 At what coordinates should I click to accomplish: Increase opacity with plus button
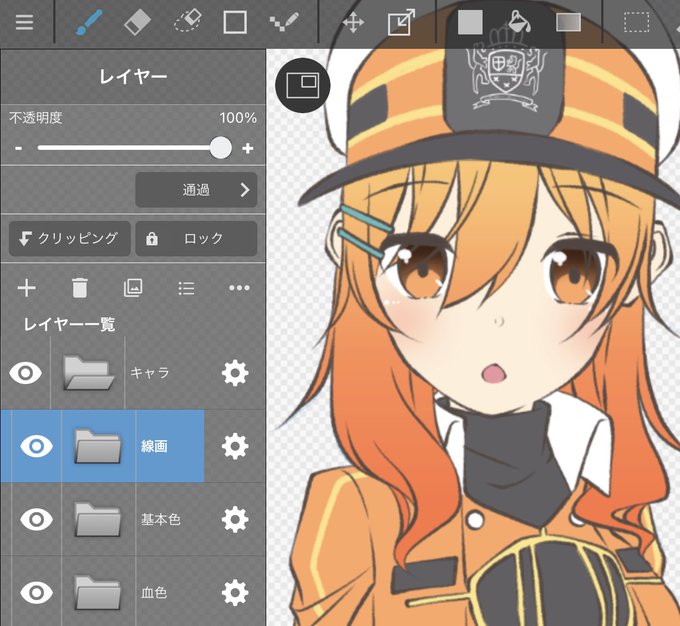click(x=248, y=148)
